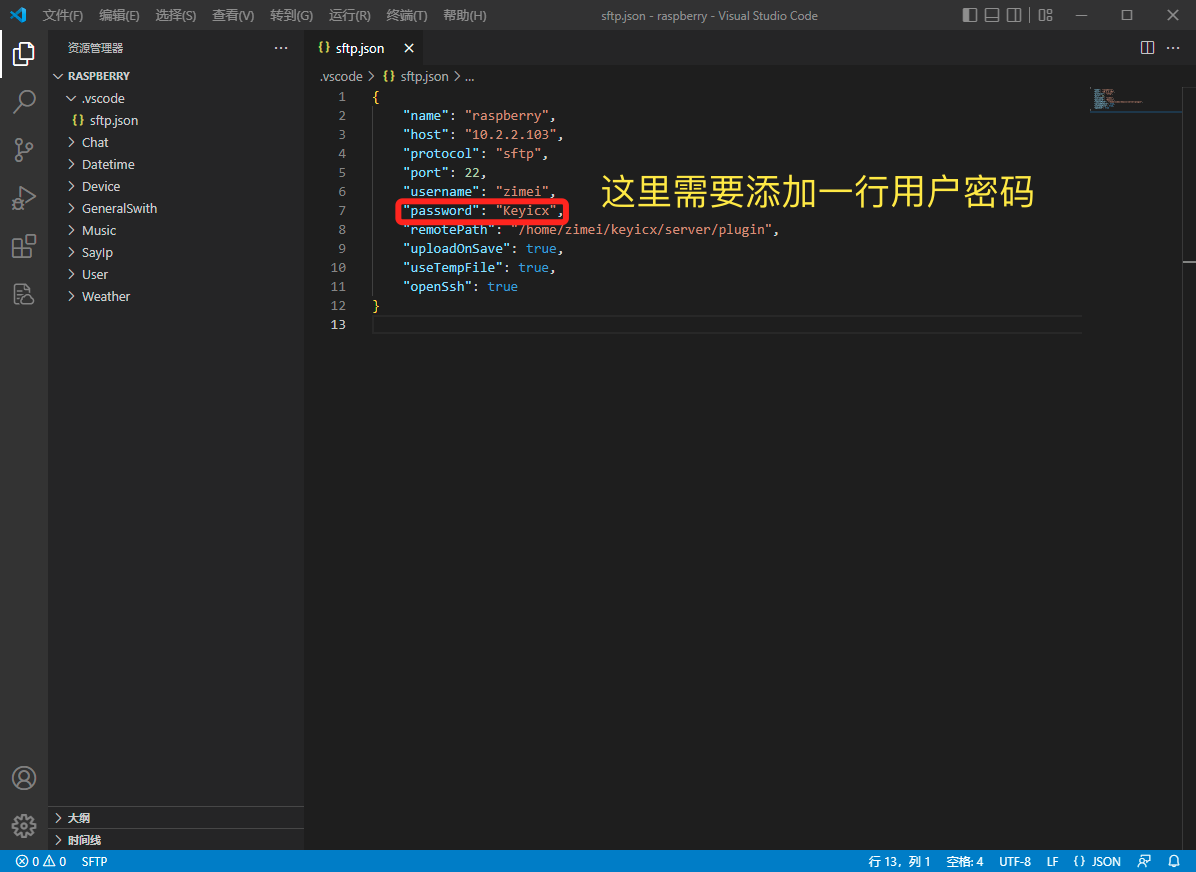Click the feedback icon in status bar
This screenshot has height=872, width=1196.
[1144, 861]
